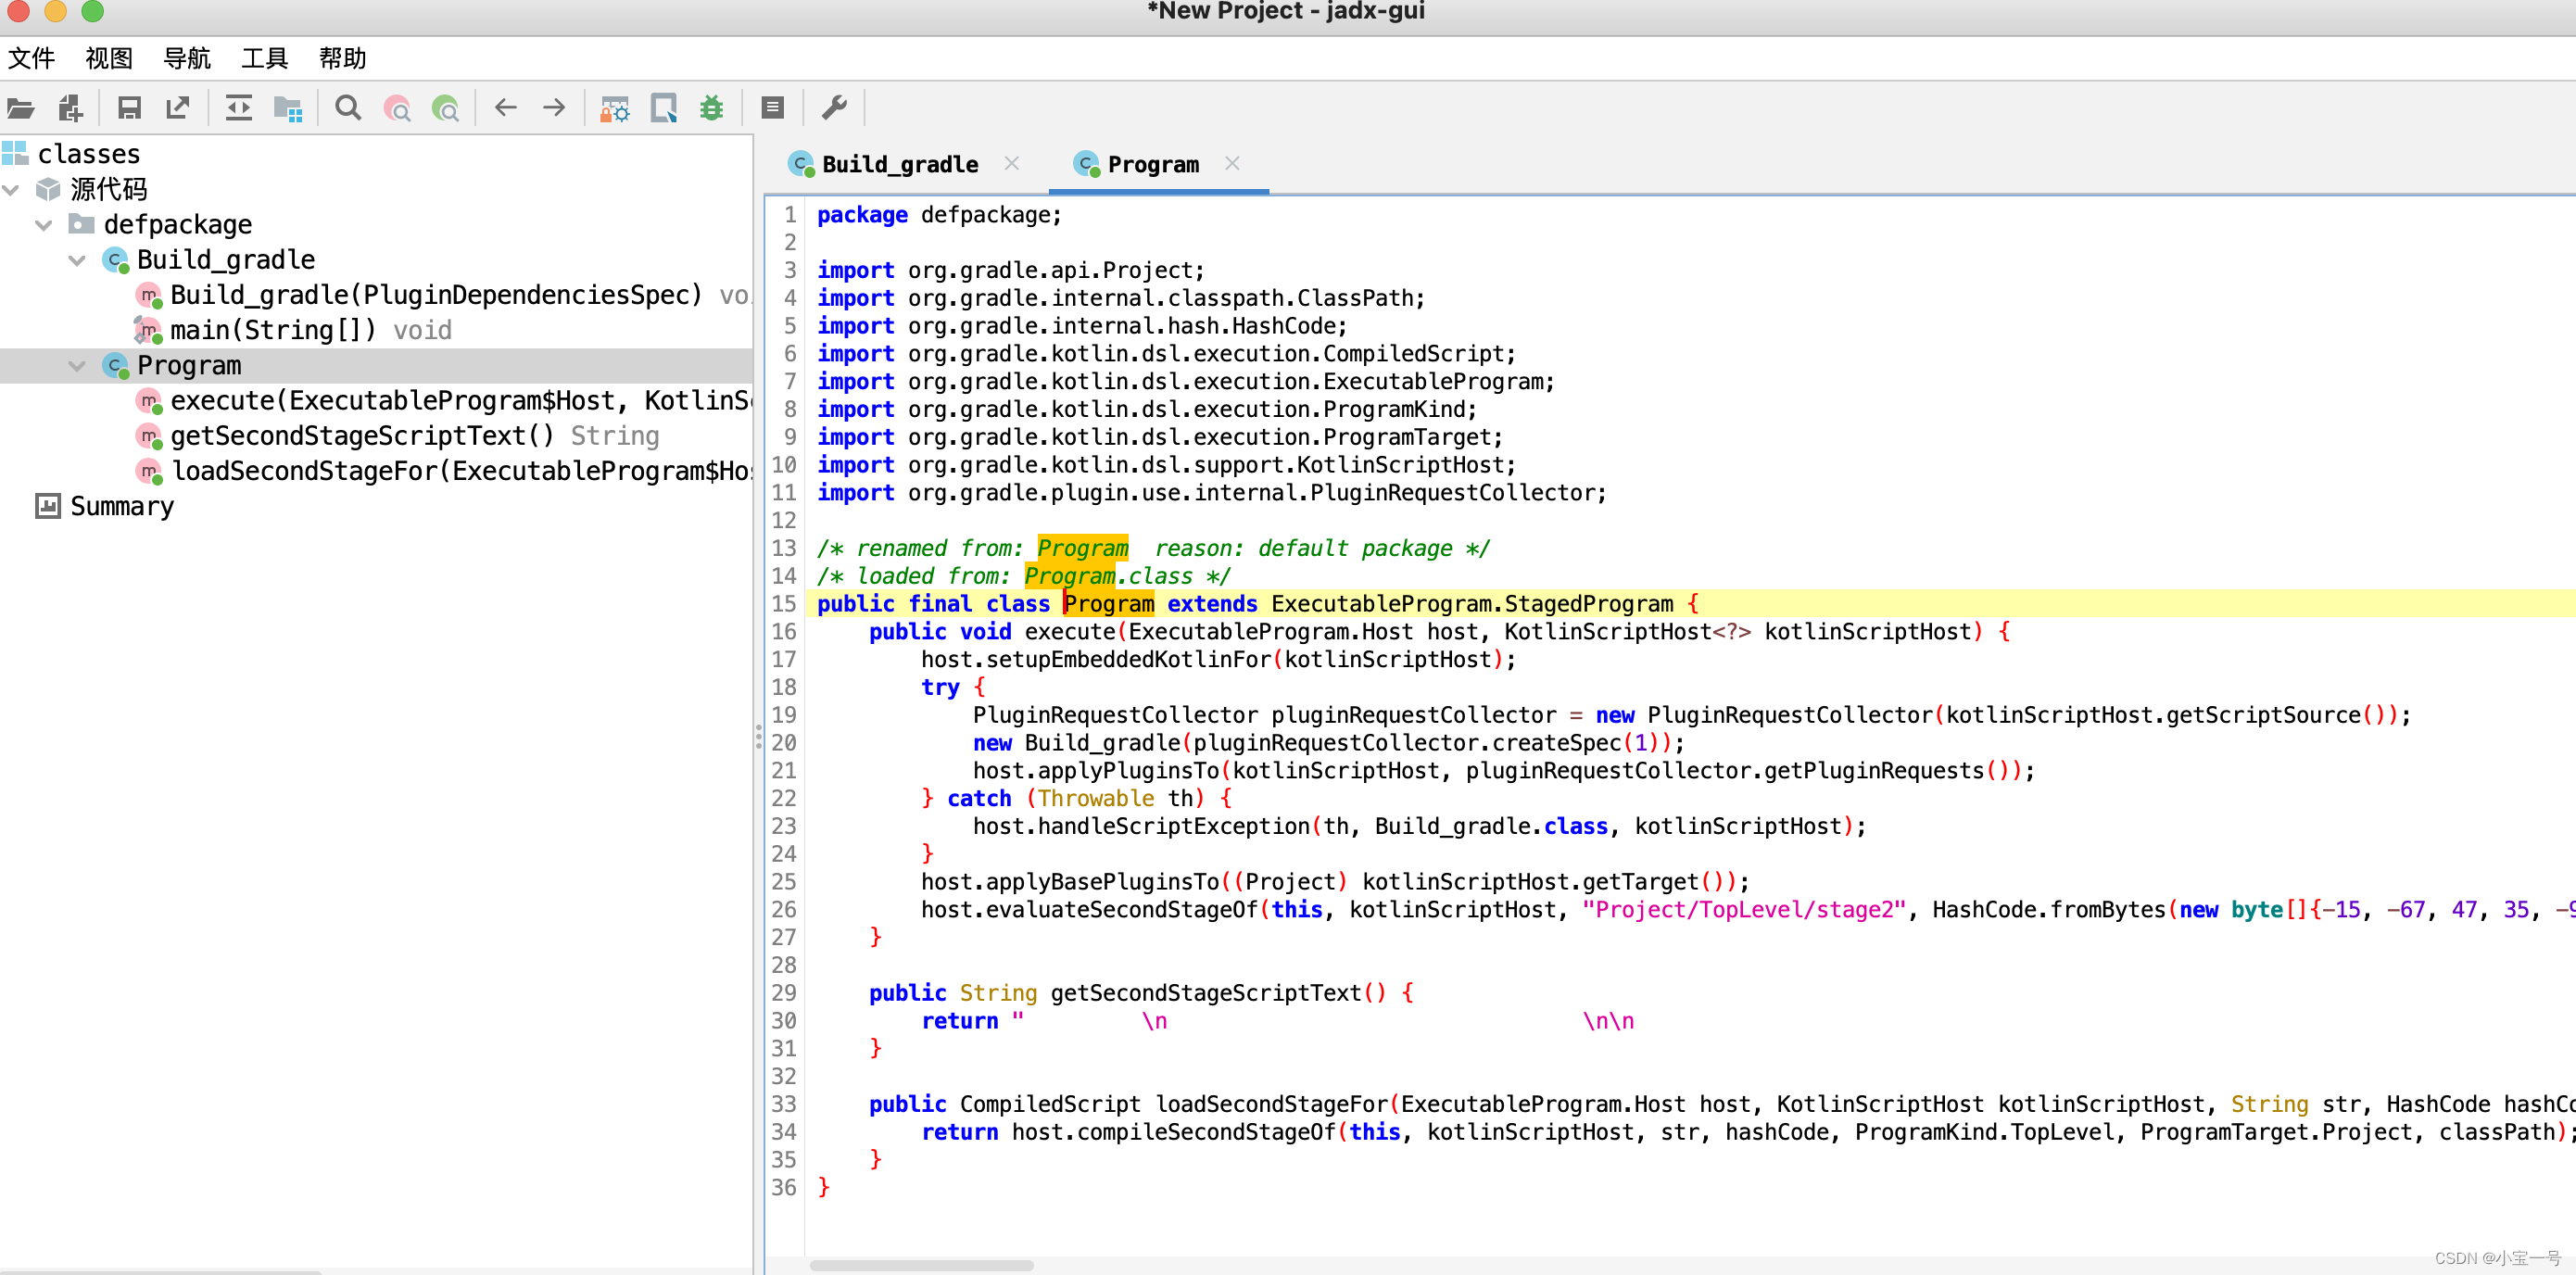Viewport: 2576px width, 1275px height.
Task: Launch the green debugger bug icon
Action: point(711,108)
